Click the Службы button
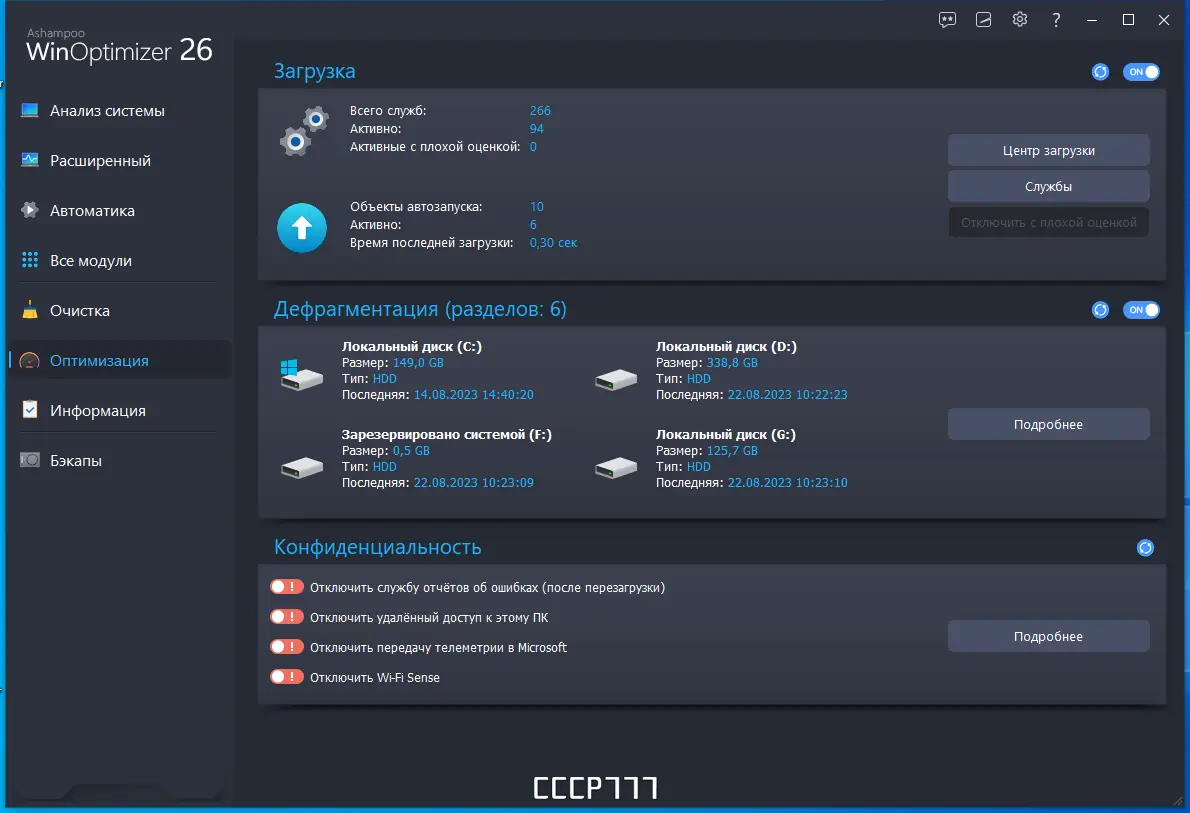This screenshot has height=813, width=1190. pyautogui.click(x=1048, y=186)
